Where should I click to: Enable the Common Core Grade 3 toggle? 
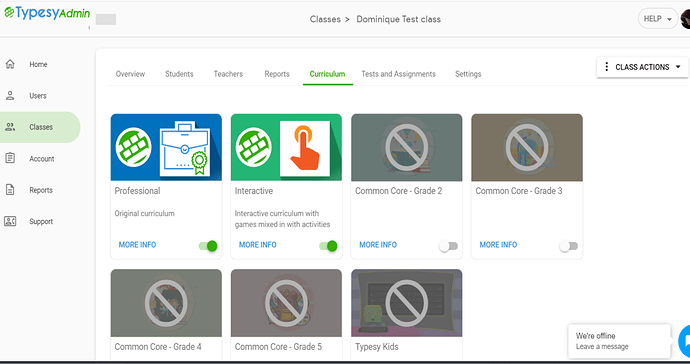569,246
